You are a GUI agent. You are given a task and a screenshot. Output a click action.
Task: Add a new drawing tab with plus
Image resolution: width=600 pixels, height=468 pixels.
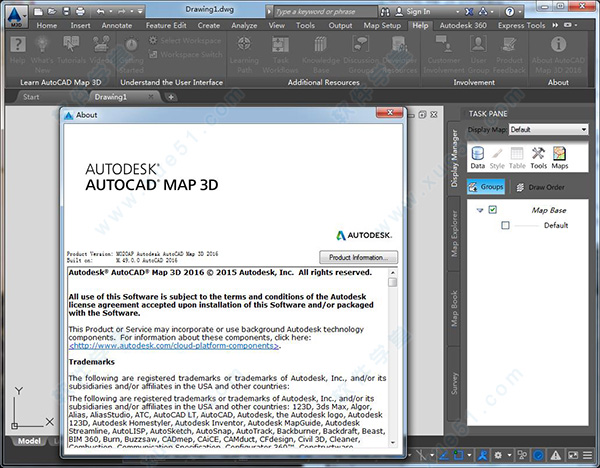[x=171, y=97]
